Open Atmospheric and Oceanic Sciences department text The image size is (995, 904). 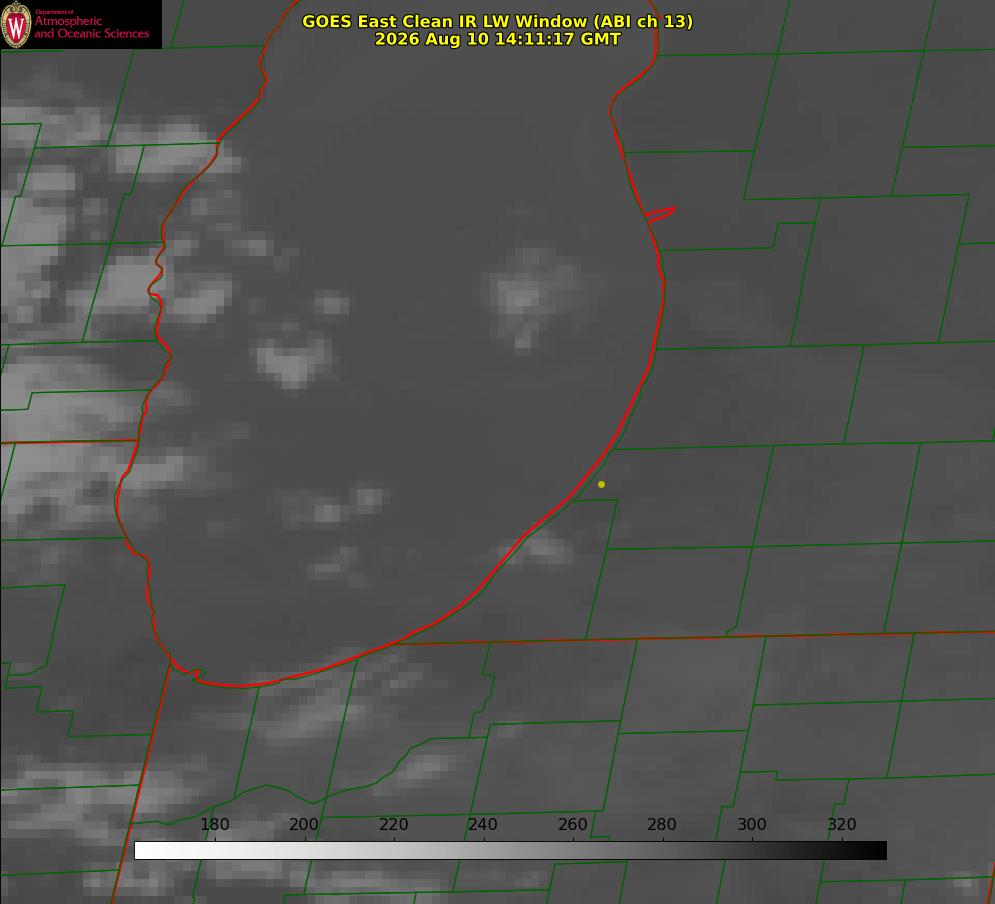pos(91,27)
